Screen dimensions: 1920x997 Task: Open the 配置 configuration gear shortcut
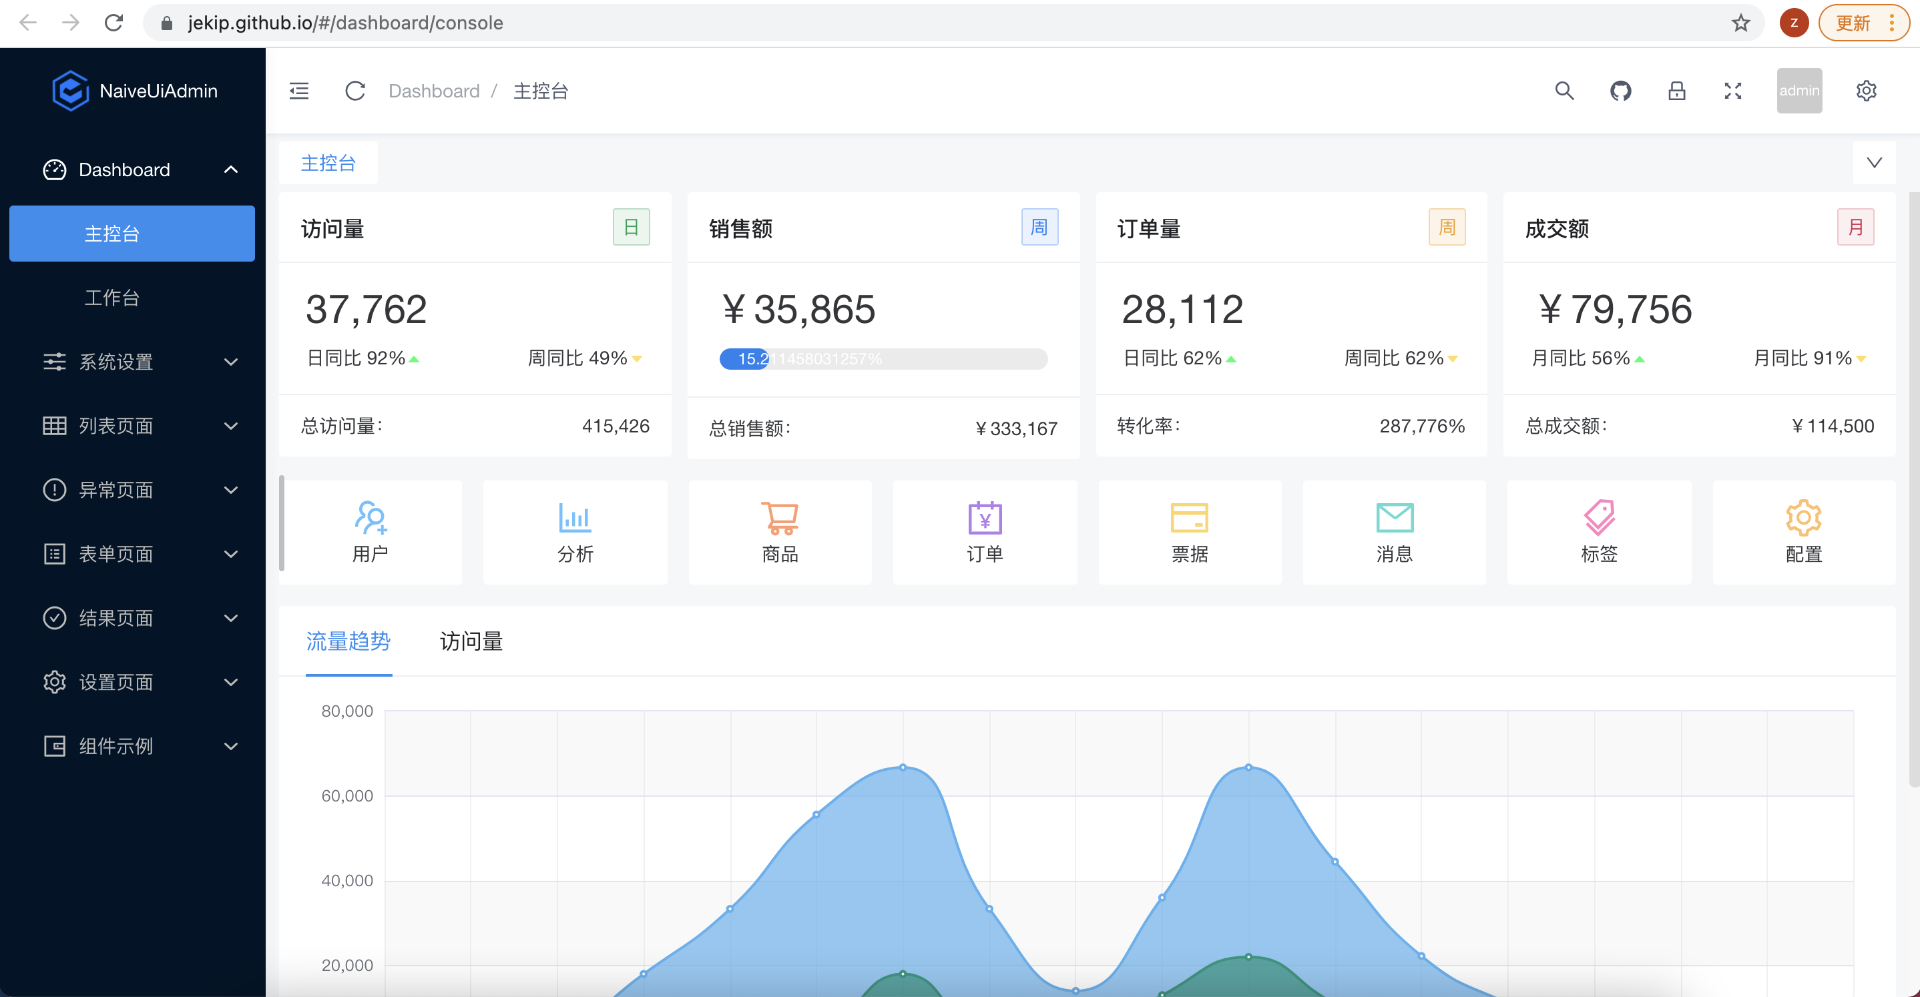pos(1804,532)
